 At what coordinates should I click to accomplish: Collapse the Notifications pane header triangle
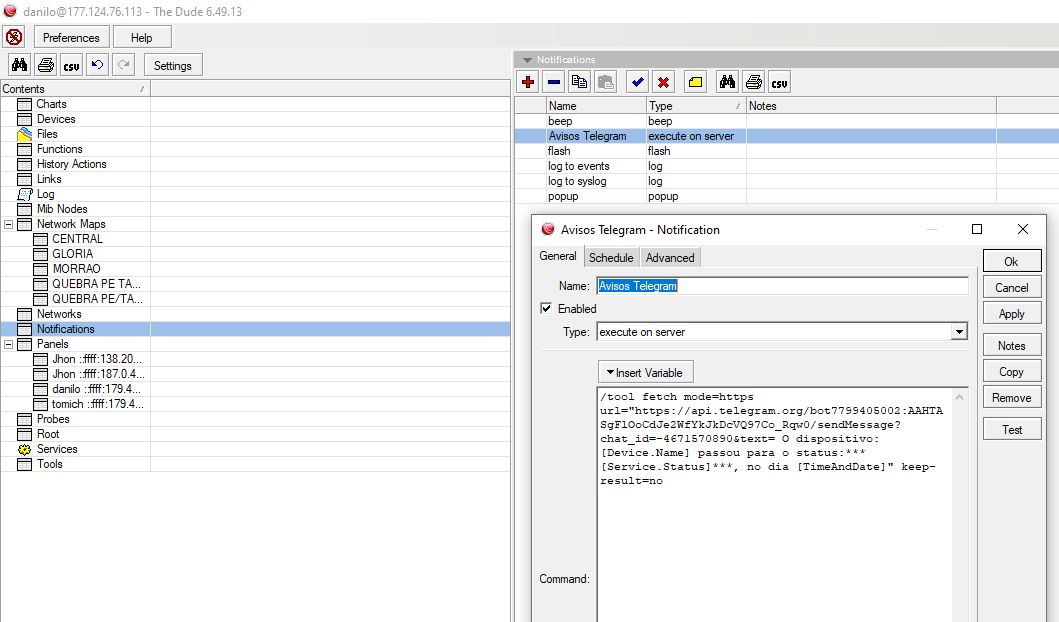(527, 59)
